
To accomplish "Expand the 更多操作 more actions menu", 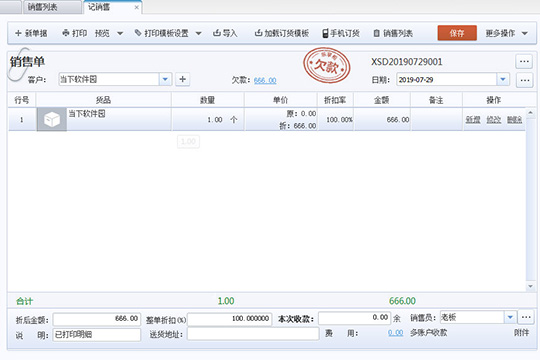I will coord(506,33).
